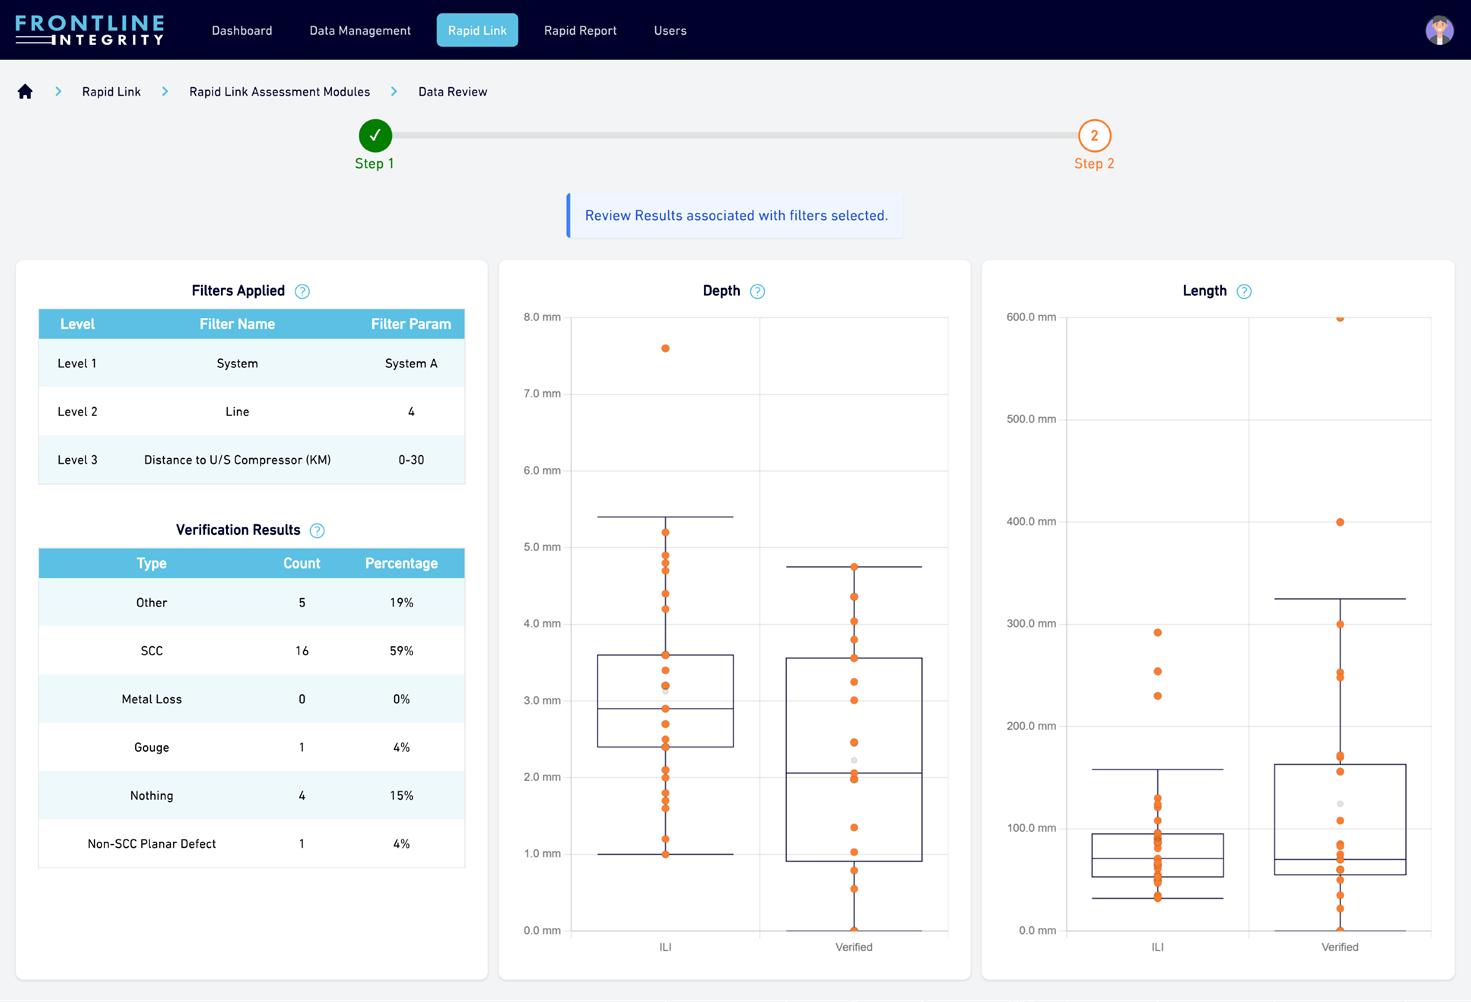Click help icon beside Verification Results

317,531
